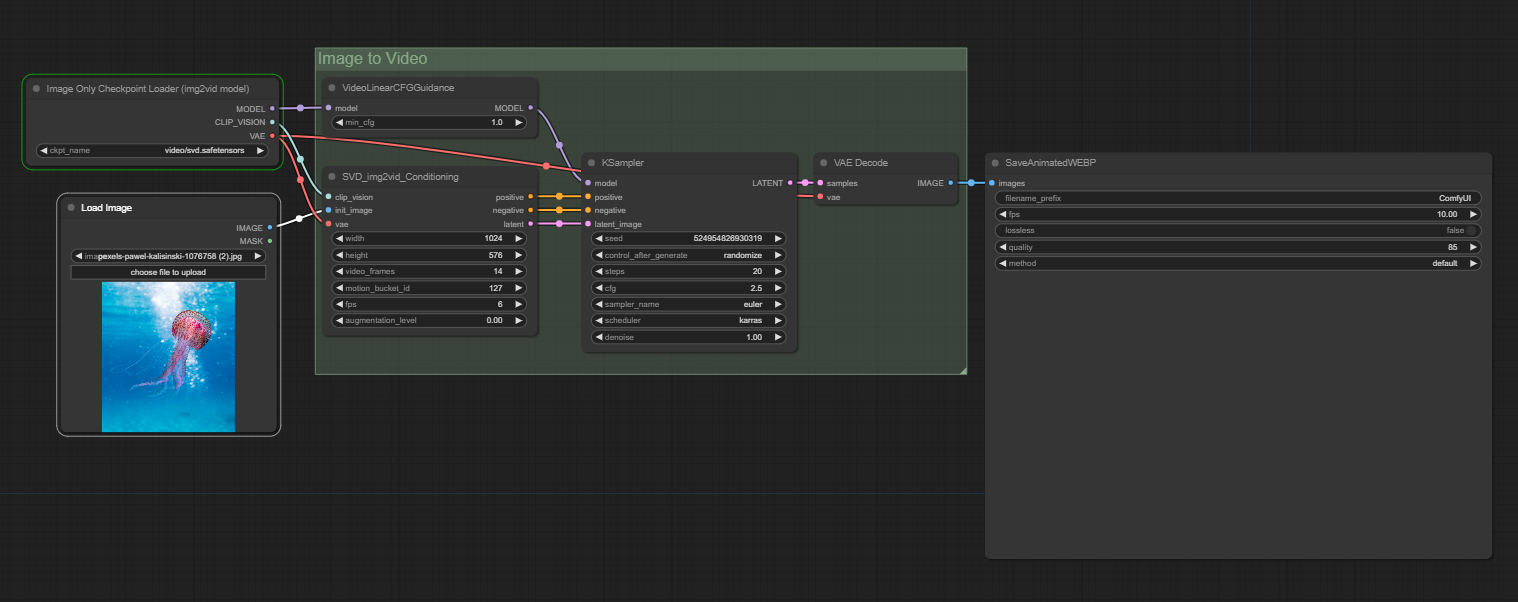Click the IMAGE output port on VAE Decode
The height and width of the screenshot is (602, 1518).
tap(950, 183)
